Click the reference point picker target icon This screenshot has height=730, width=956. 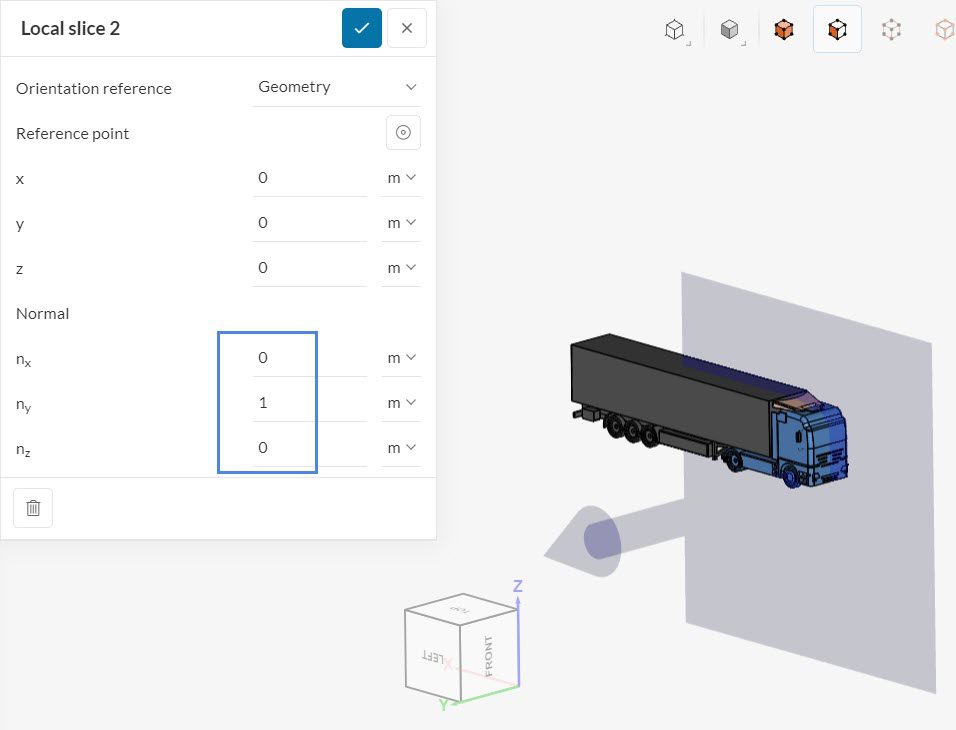click(x=403, y=133)
